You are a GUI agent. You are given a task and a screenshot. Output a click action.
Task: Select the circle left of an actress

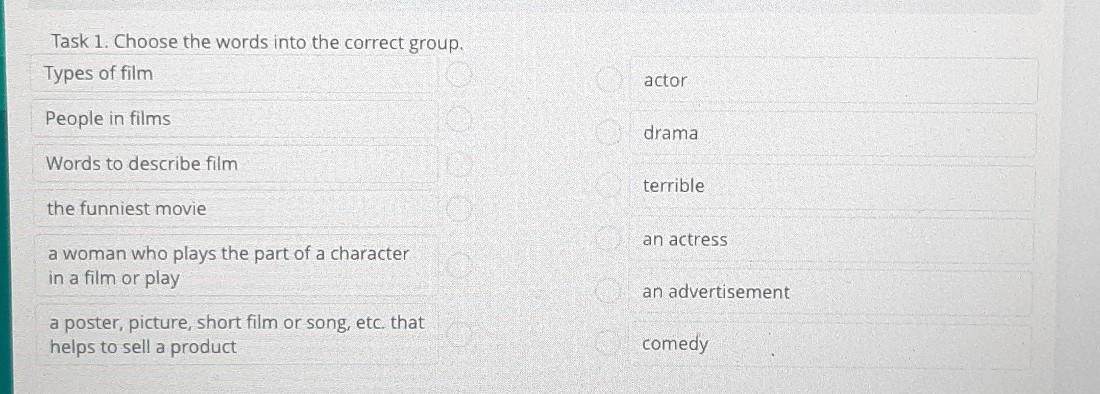[x=608, y=240]
